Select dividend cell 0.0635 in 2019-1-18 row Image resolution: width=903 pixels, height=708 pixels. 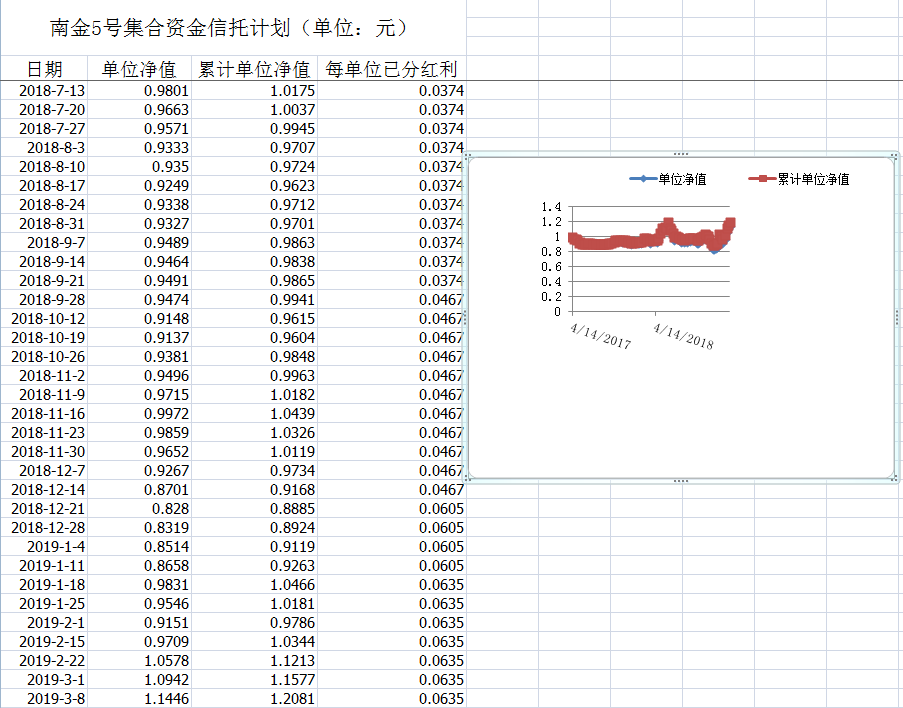[392, 585]
